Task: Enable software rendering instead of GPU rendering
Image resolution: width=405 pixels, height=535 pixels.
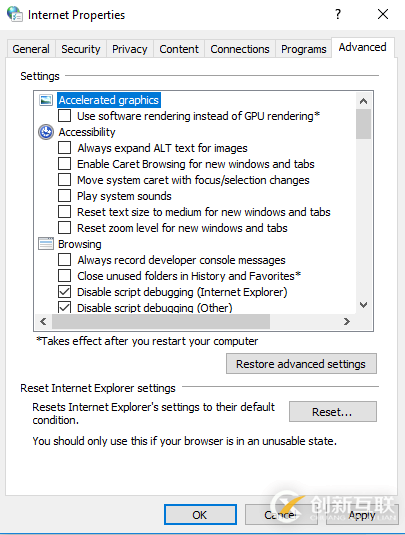Action: pos(64,116)
